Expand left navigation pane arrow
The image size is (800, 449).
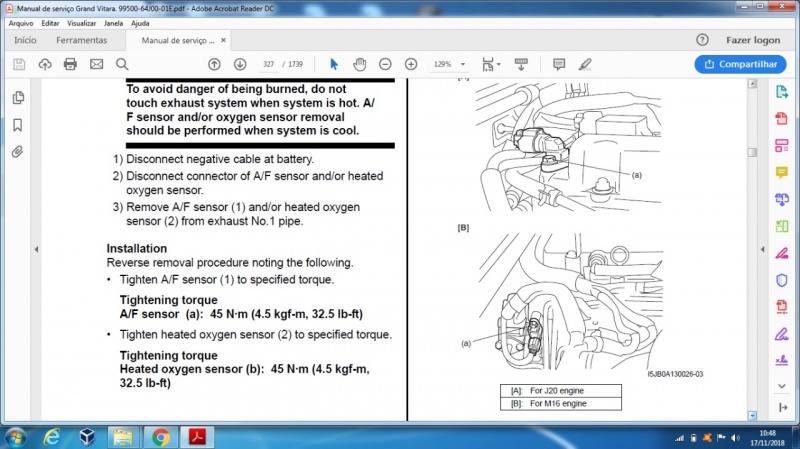pyautogui.click(x=36, y=250)
